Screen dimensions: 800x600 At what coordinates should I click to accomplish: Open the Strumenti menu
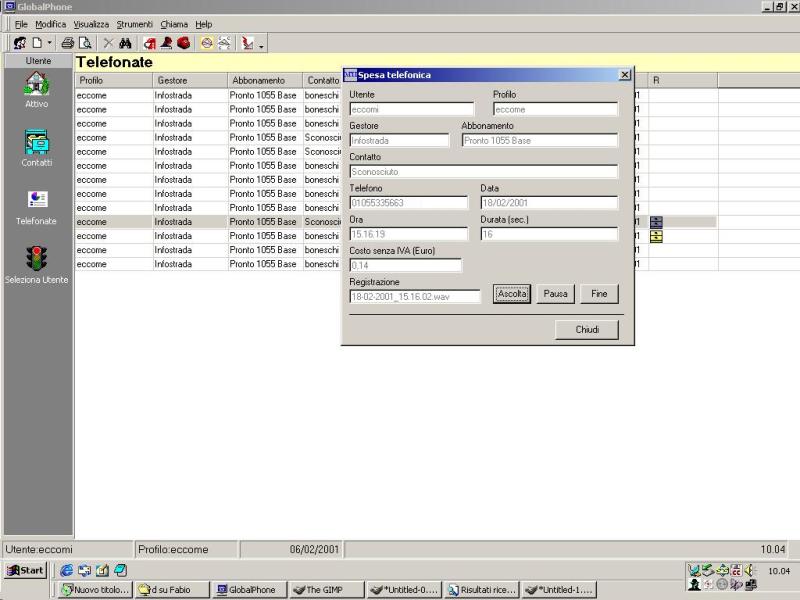tap(134, 24)
